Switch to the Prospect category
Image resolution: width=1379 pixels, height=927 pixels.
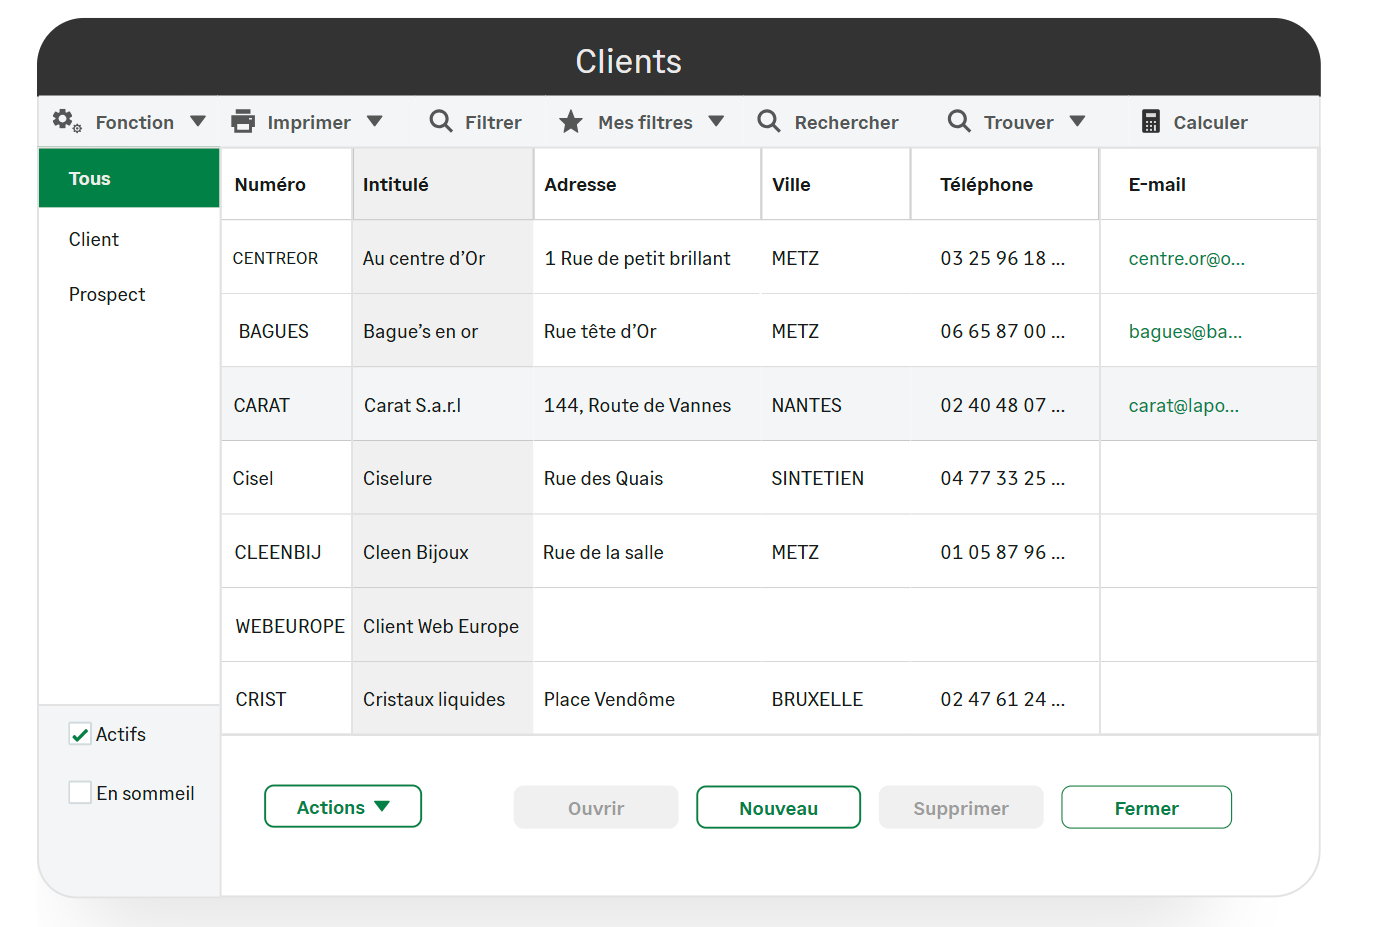pyautogui.click(x=107, y=295)
